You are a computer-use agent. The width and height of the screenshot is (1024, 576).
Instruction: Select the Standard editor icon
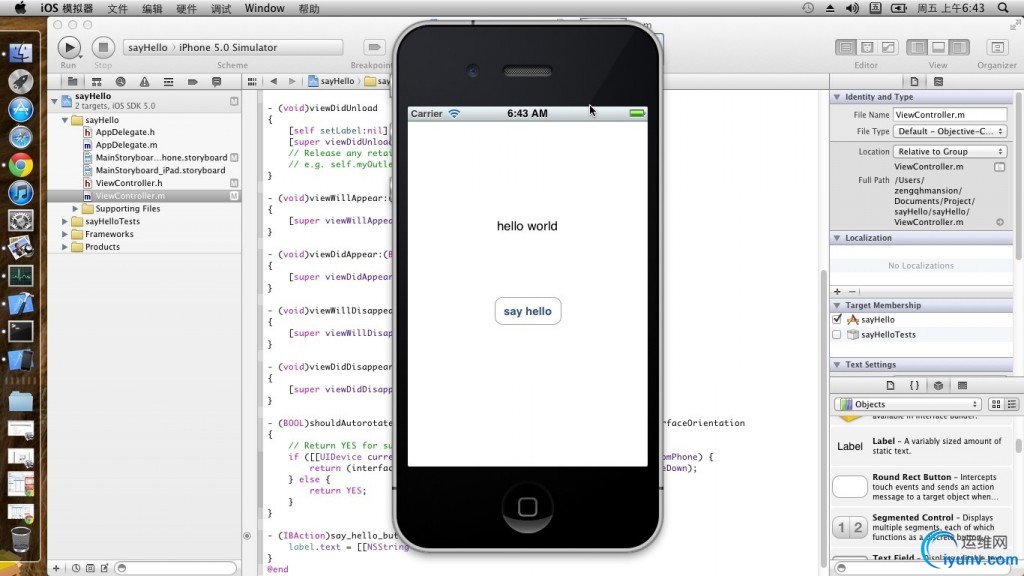coord(846,48)
